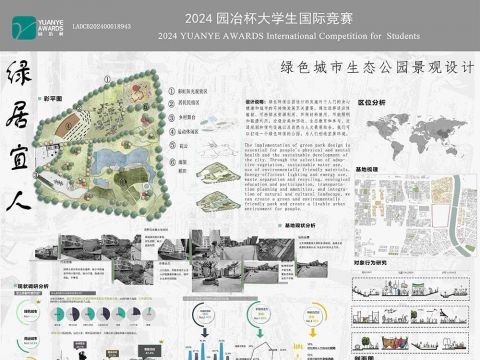Click the English subtitle 2024 YUANYE AWARDS

[289, 36]
